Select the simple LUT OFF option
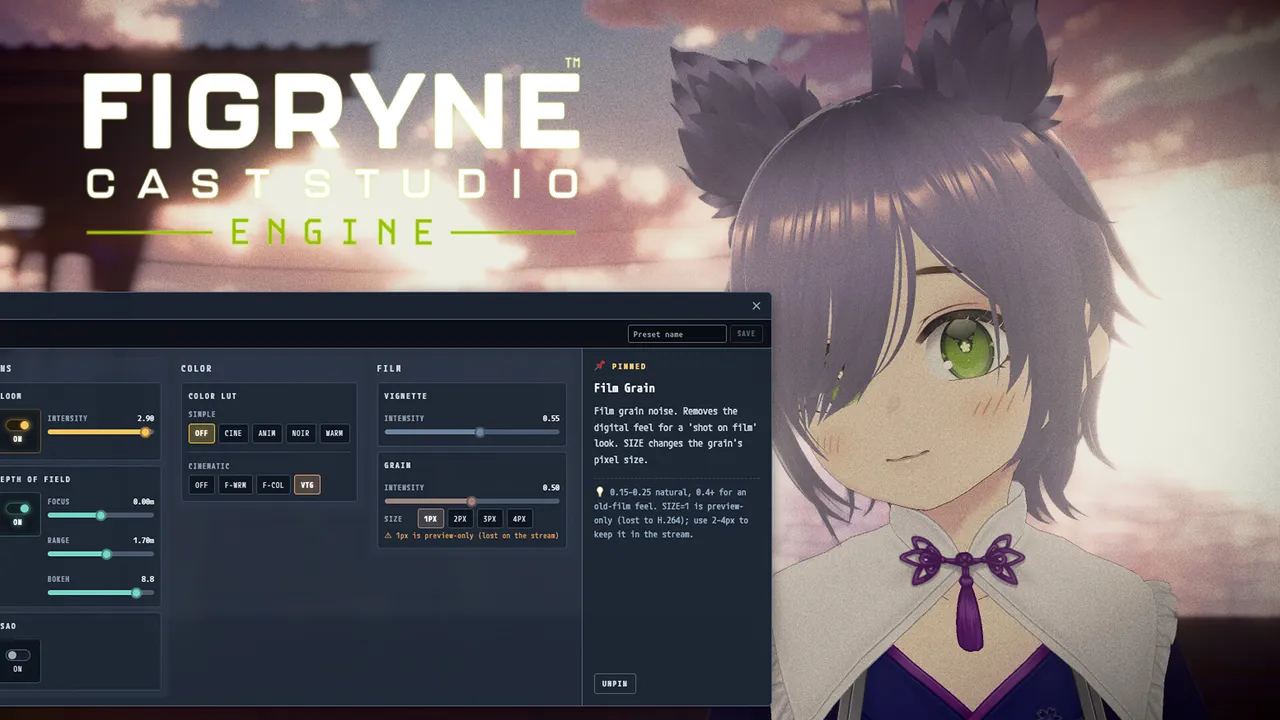 [x=202, y=433]
